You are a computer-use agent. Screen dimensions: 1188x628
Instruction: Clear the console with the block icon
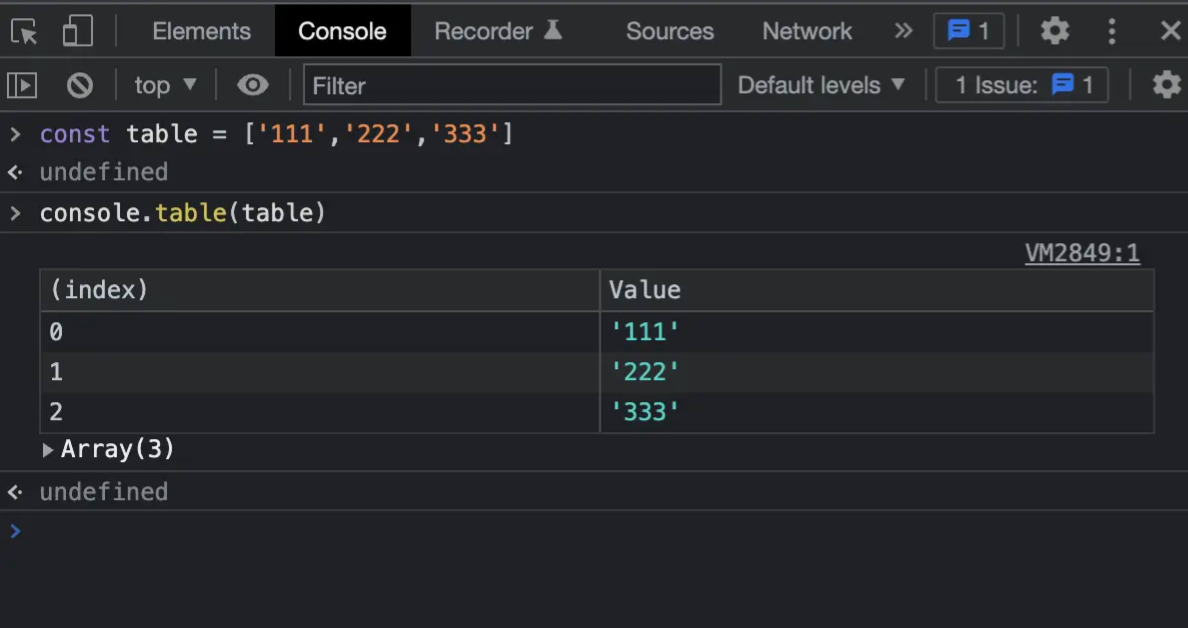point(80,85)
